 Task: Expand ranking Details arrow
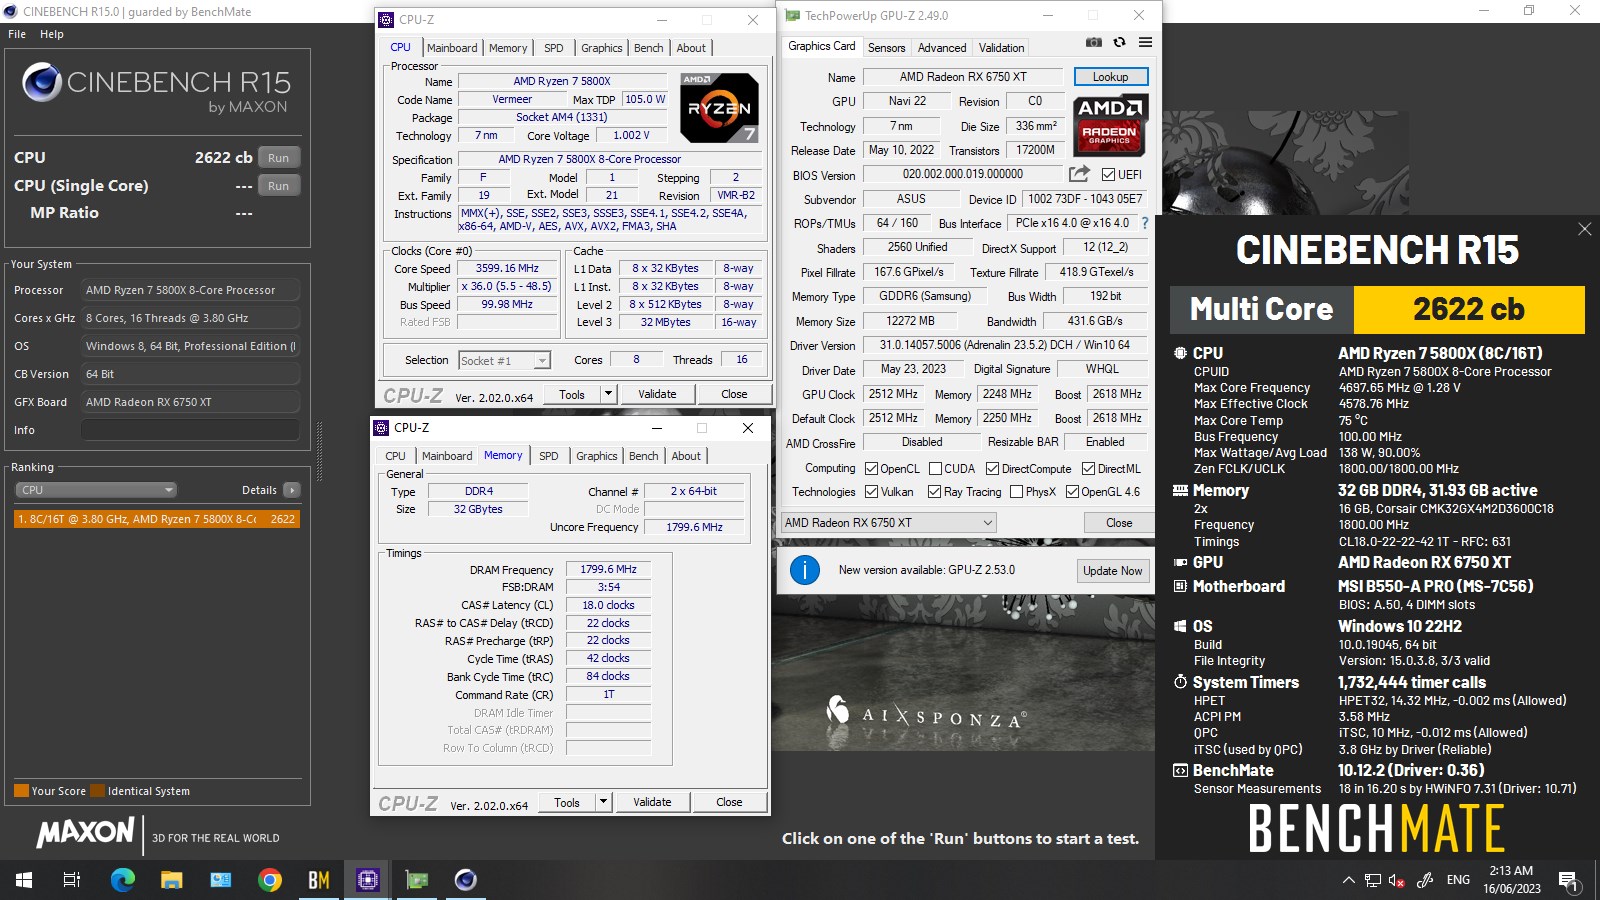click(x=291, y=490)
